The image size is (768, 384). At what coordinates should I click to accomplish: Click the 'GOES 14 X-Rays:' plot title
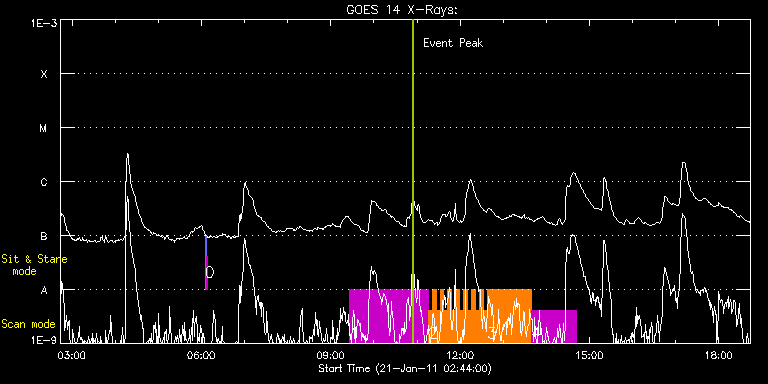point(402,10)
